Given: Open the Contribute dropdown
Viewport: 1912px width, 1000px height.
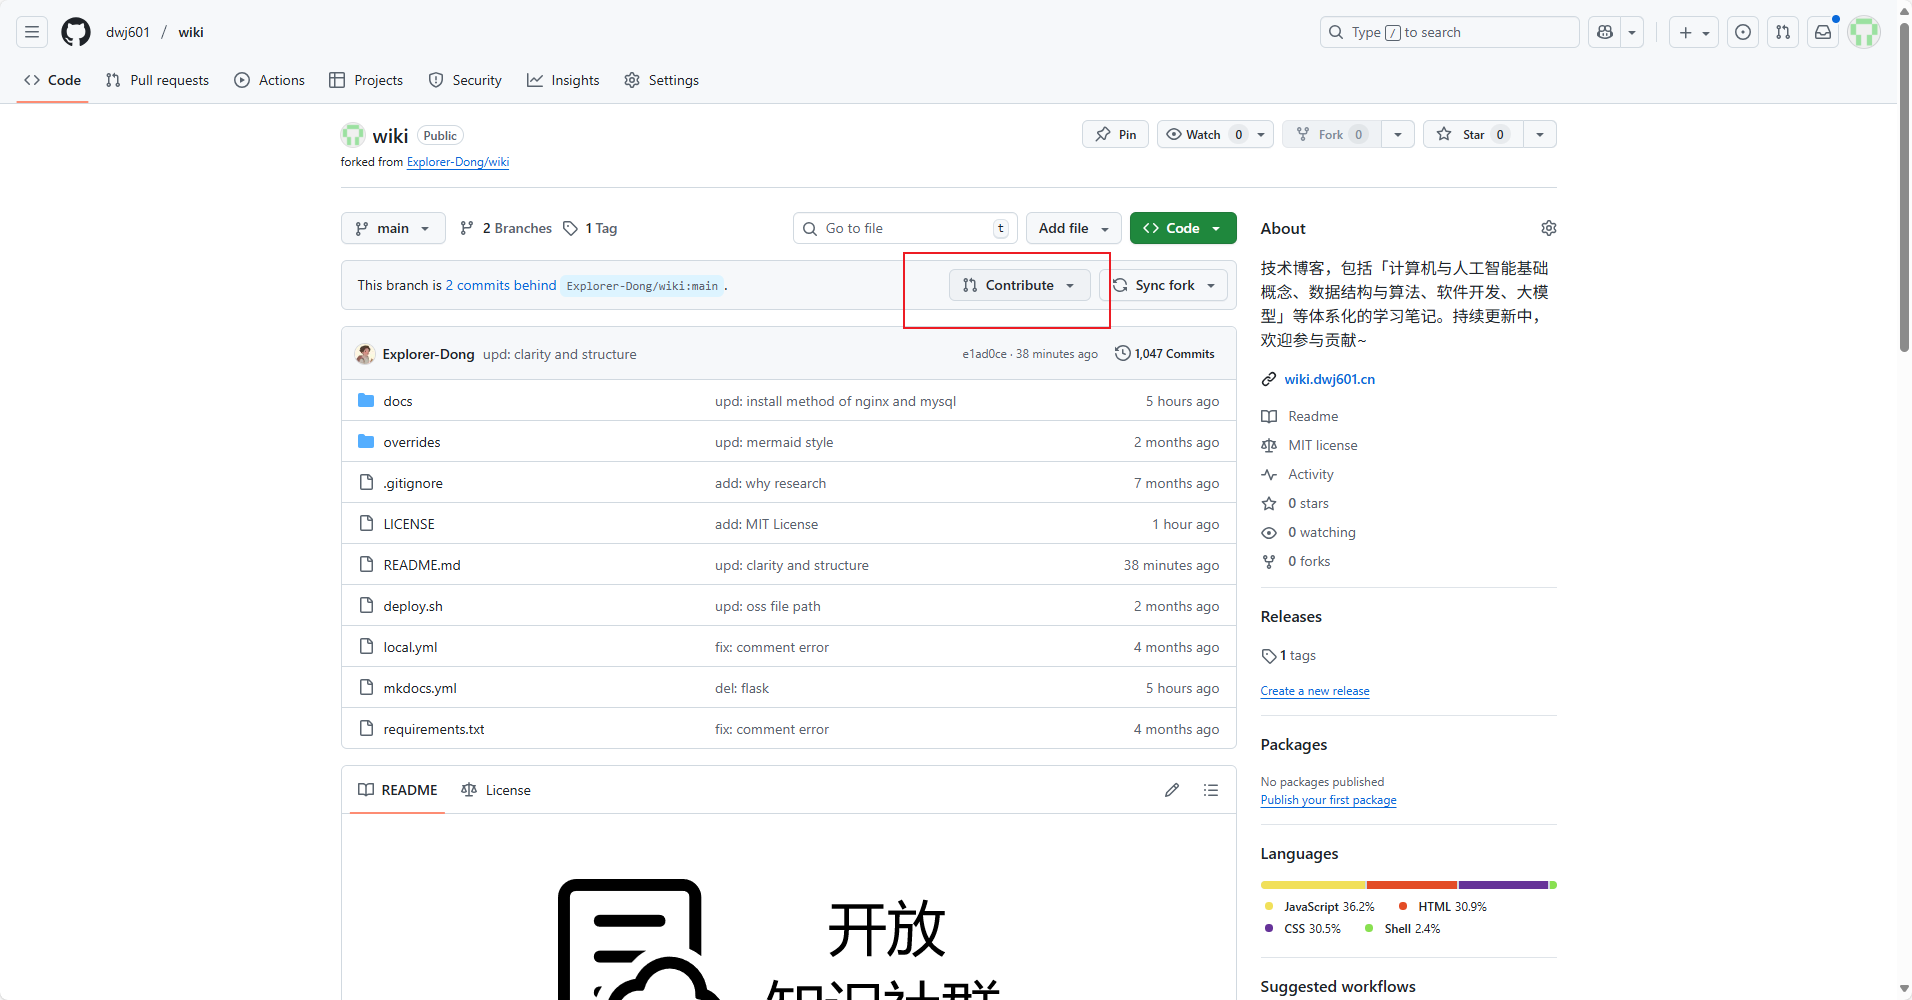Looking at the screenshot, I should point(1019,285).
